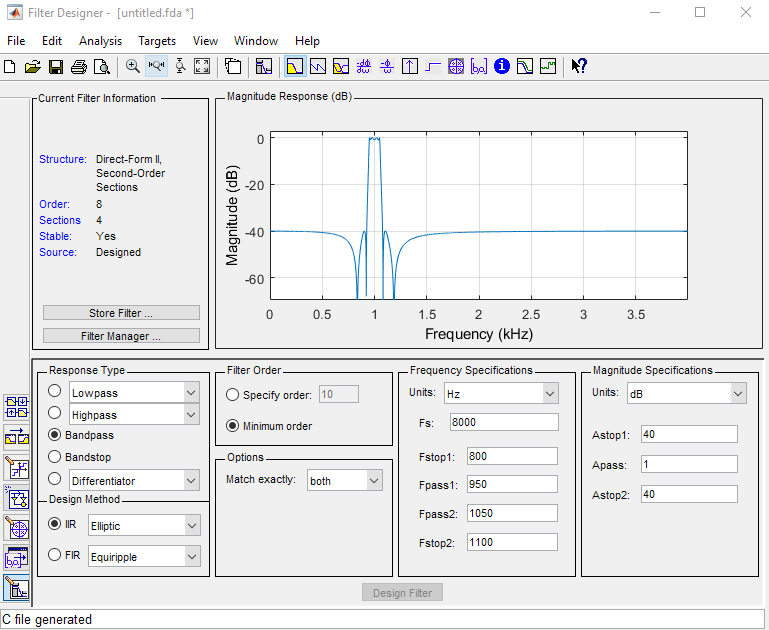Viewport: 769px width, 630px height.
Task: Save session with the floppy disk icon
Action: click(55, 66)
